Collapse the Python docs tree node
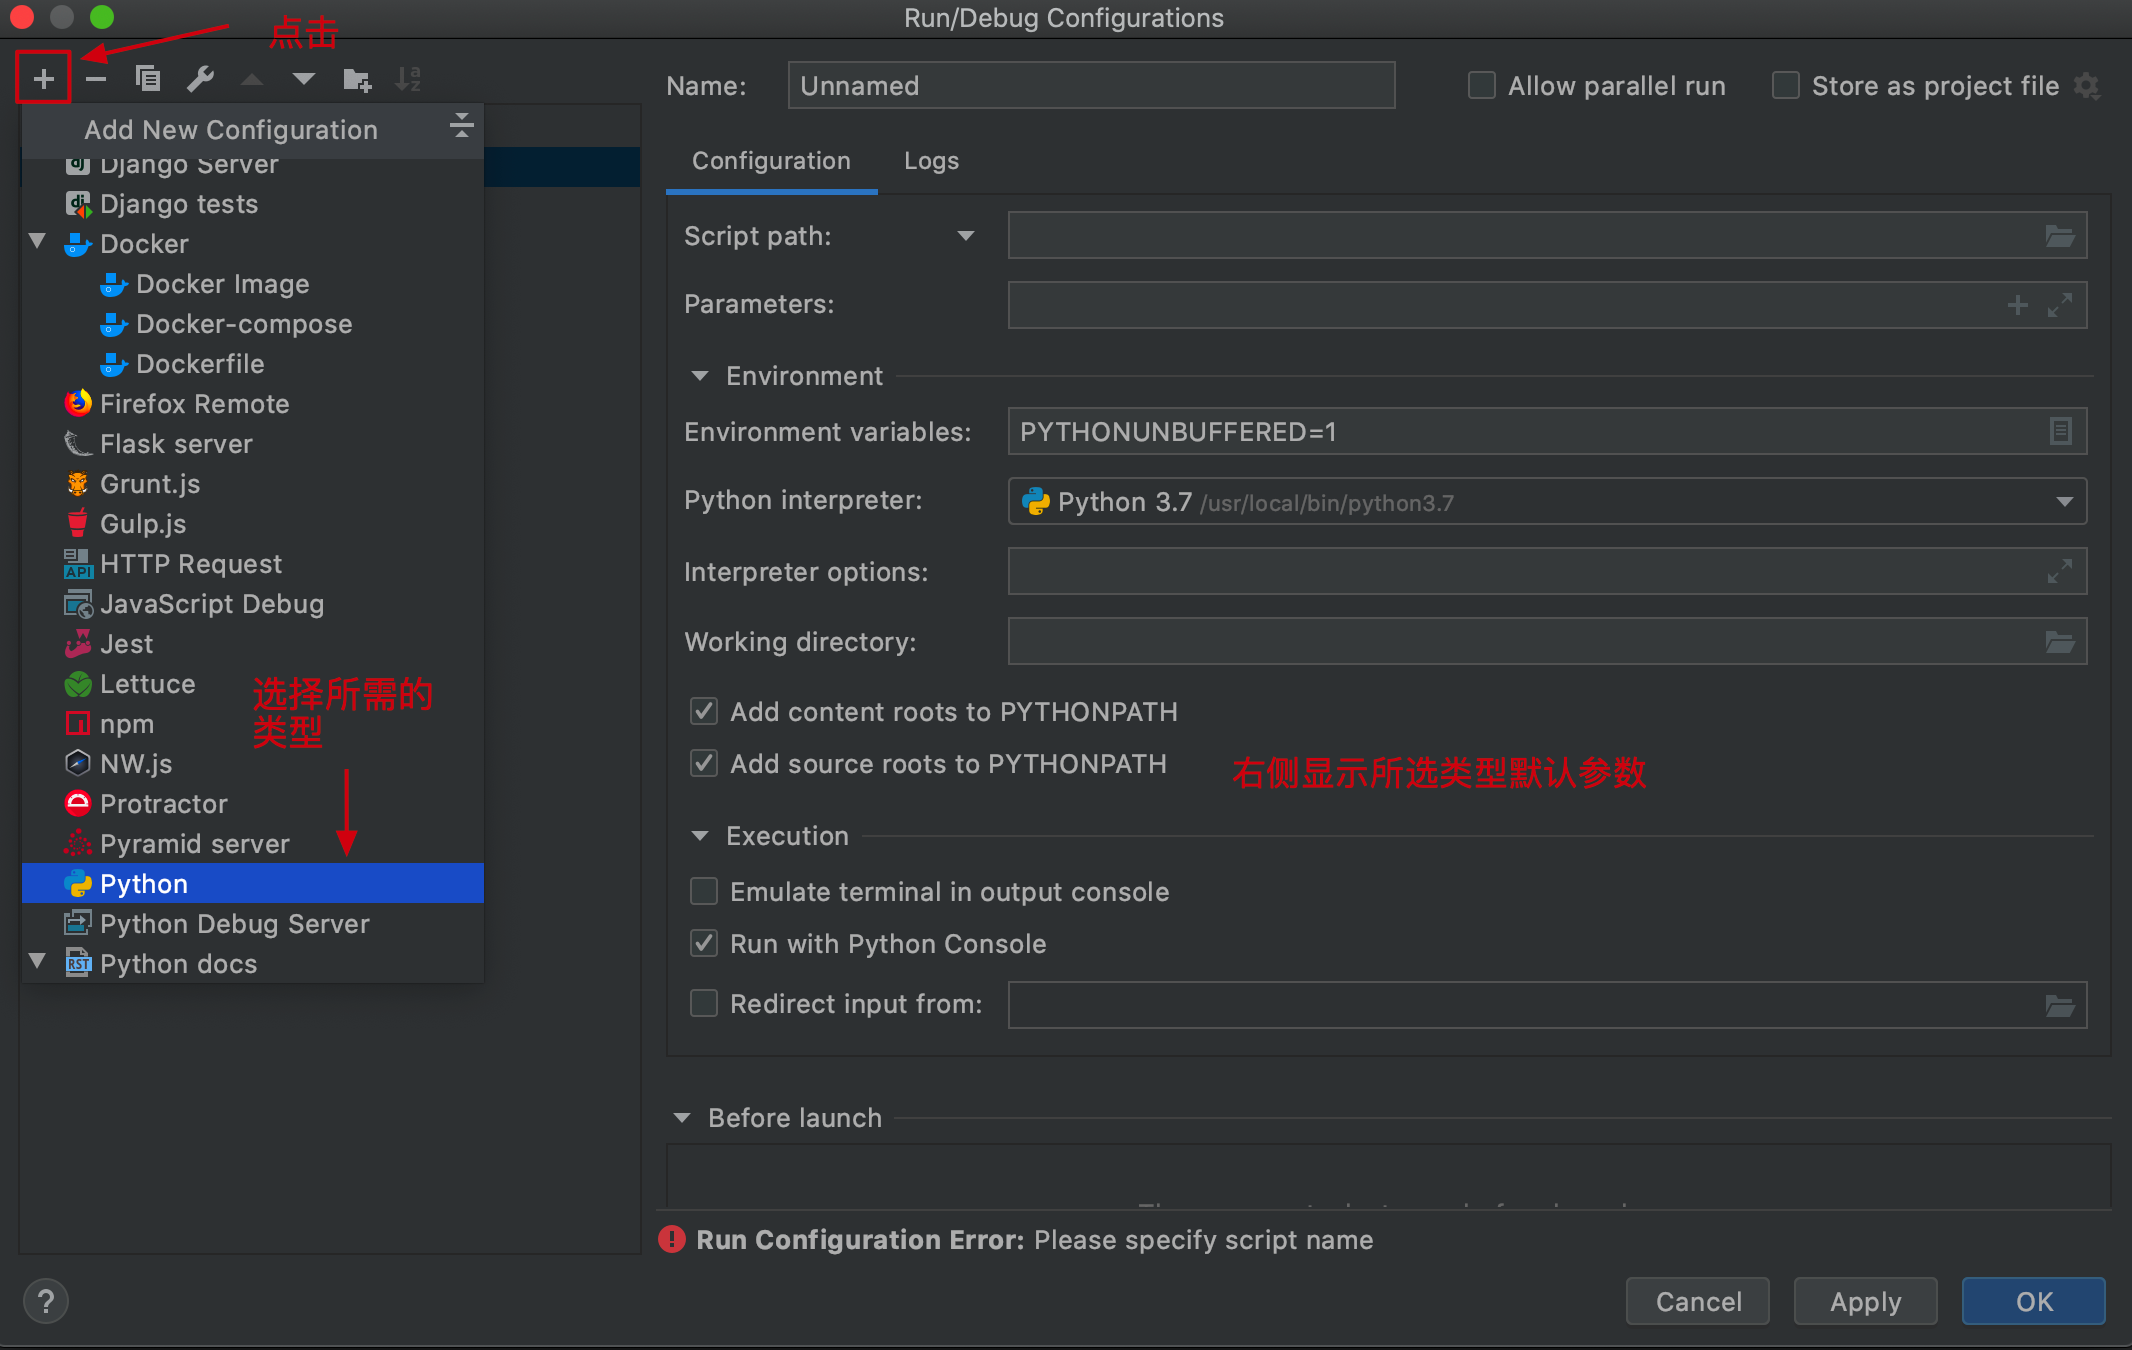The width and height of the screenshot is (2132, 1350). [x=38, y=961]
